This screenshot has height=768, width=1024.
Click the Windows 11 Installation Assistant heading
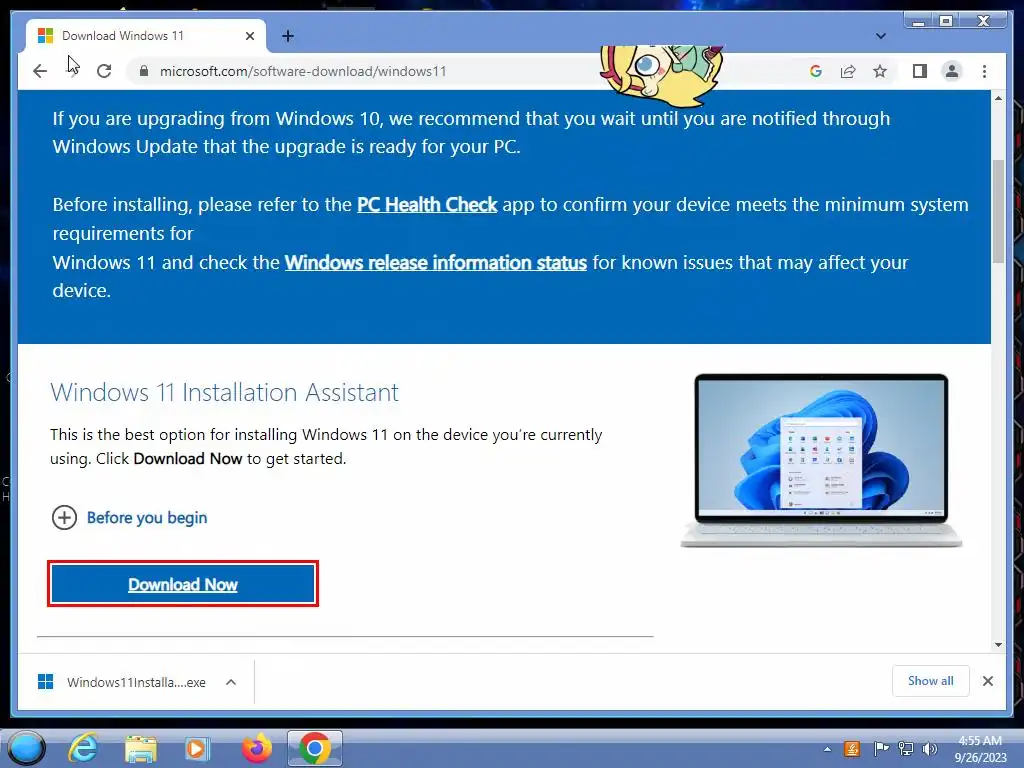click(224, 392)
